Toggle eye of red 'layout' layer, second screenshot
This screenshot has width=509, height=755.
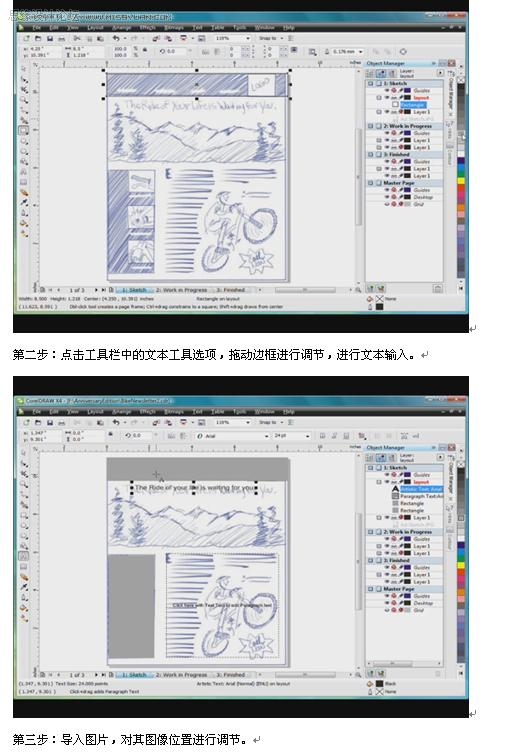(386, 482)
